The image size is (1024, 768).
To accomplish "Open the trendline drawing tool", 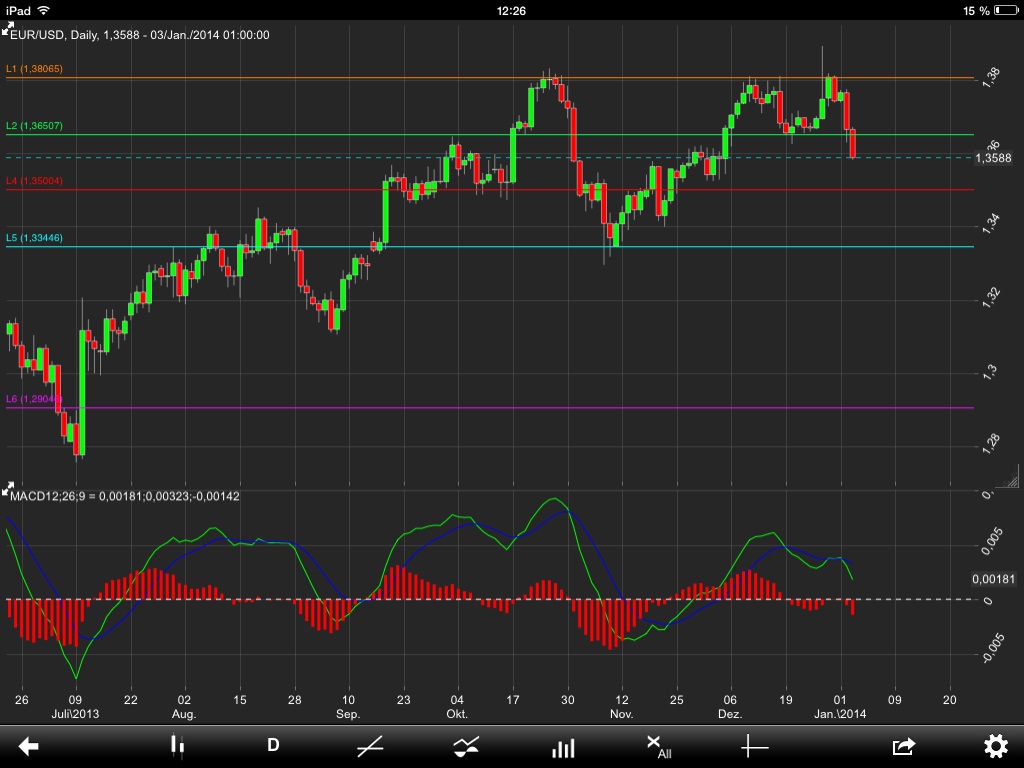I will pyautogui.click(x=369, y=747).
